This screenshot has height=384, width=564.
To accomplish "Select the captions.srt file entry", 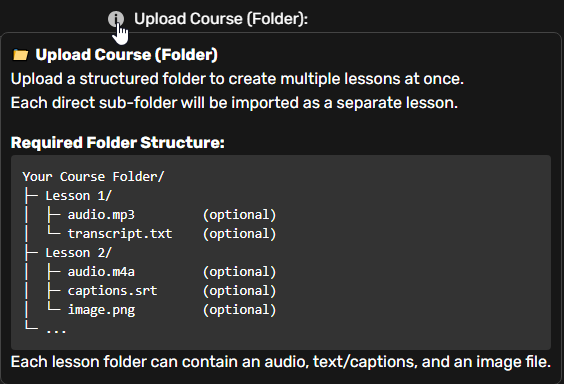I will coord(112,291).
